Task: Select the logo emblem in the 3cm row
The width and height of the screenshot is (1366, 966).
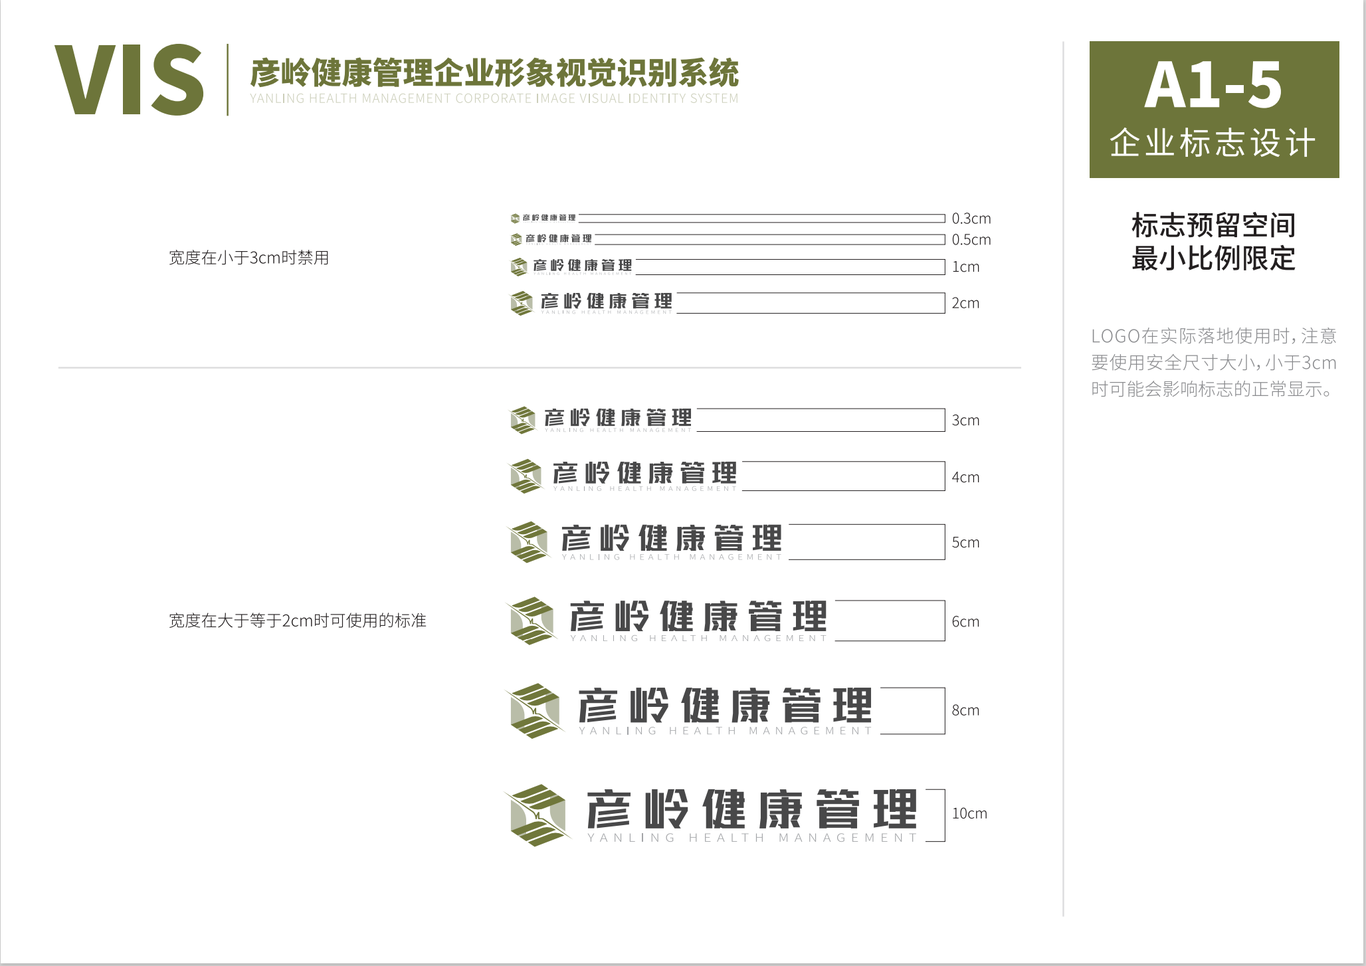Action: [x=523, y=420]
